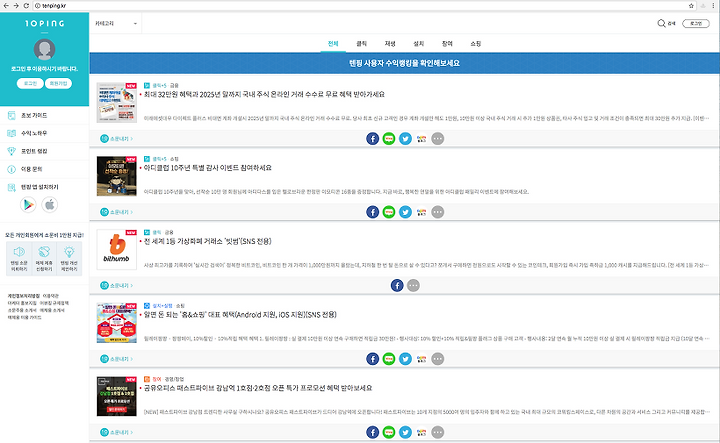Image resolution: width=720 pixels, height=443 pixels.
Task: Switch to the 재생 tab
Action: [390, 44]
